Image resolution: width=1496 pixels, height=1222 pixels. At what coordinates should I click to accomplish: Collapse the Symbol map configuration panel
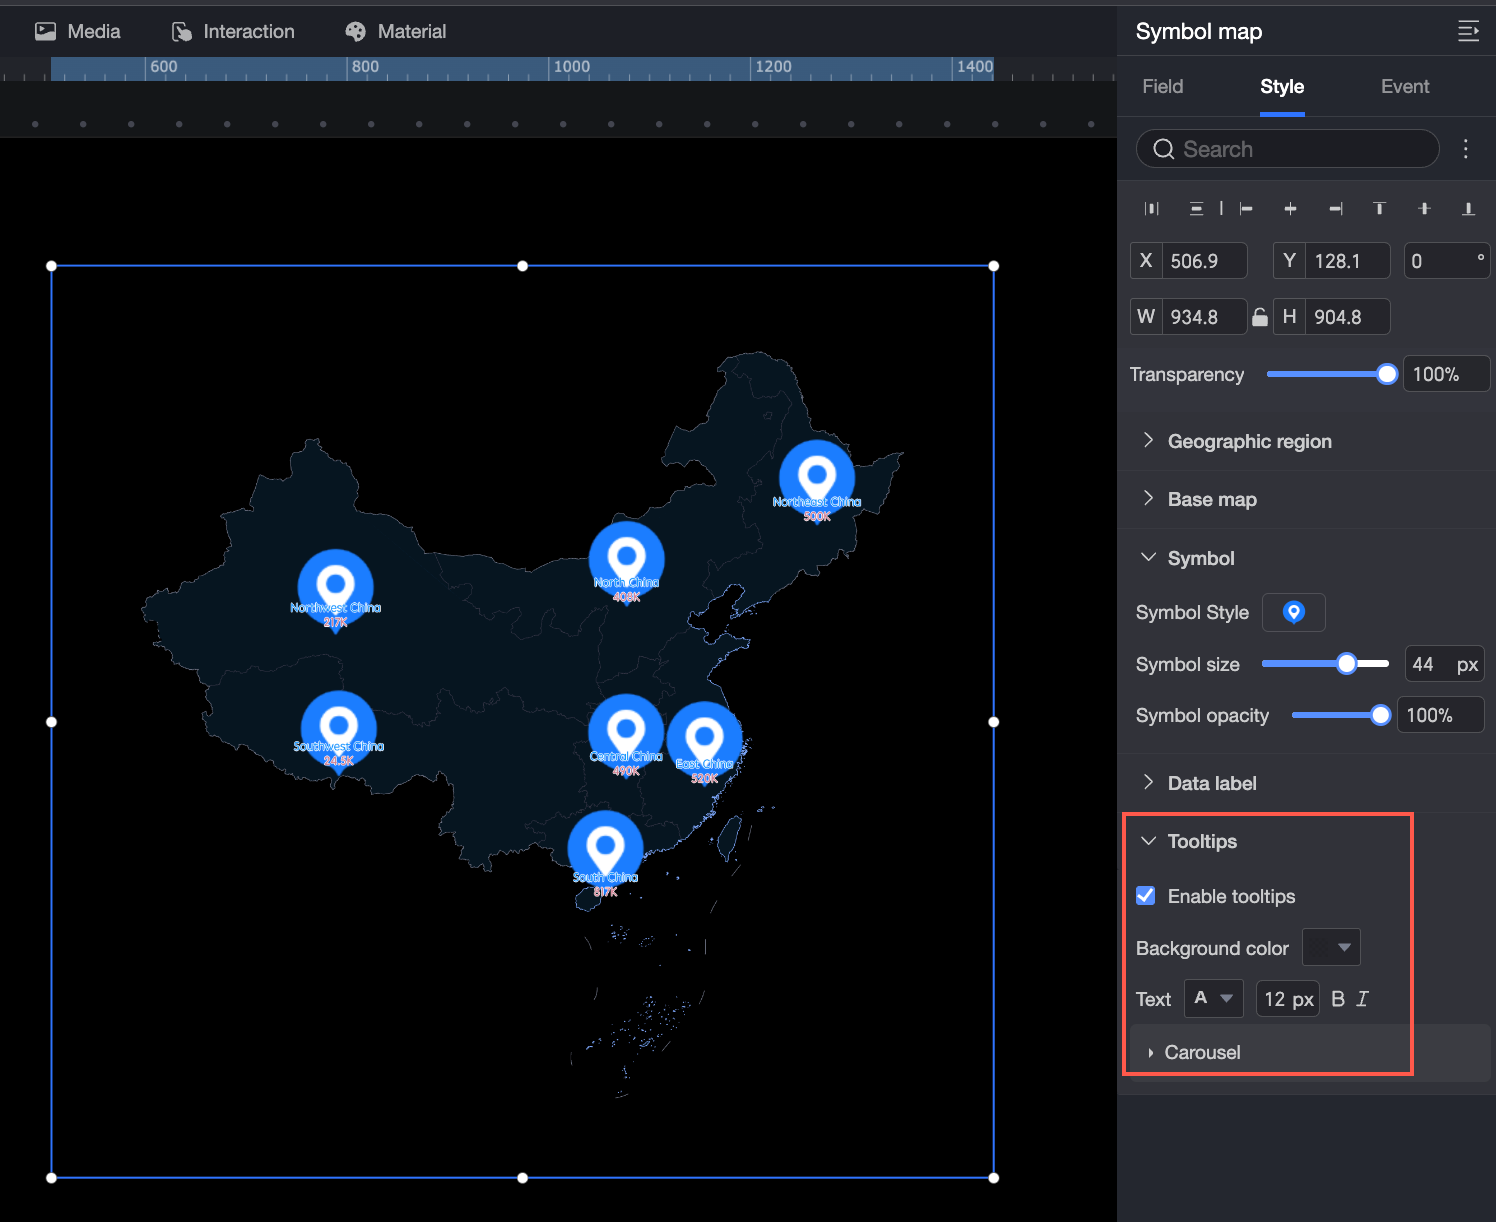(1468, 31)
